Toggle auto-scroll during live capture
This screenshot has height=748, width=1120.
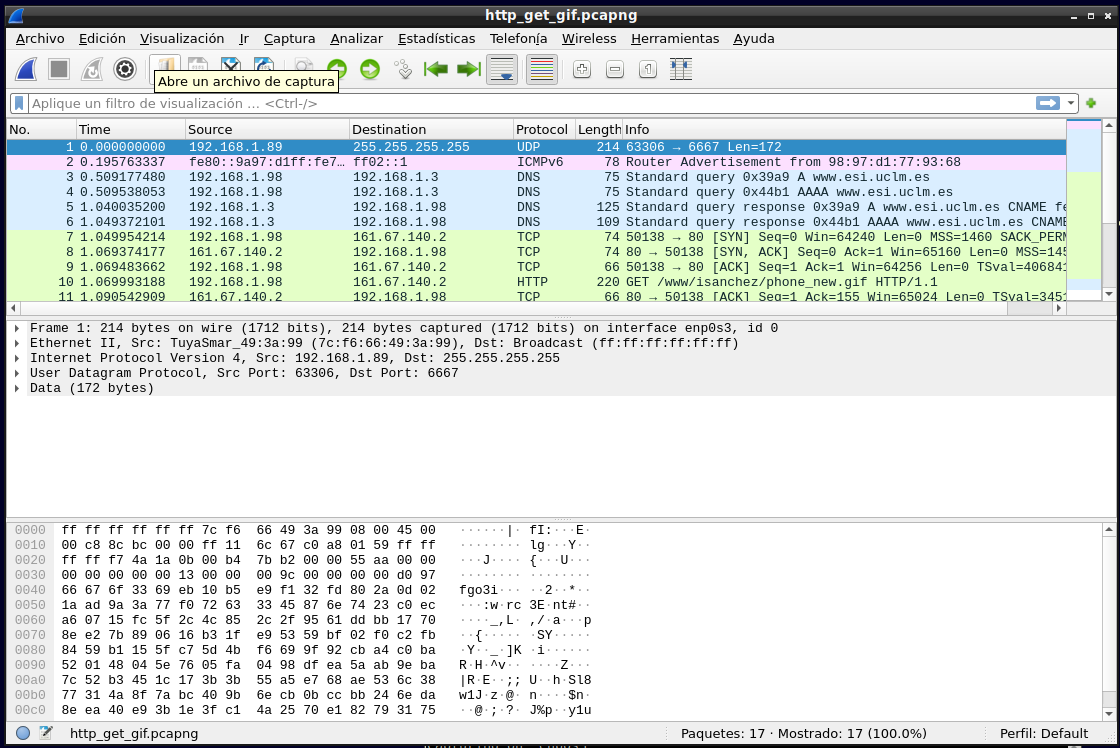(502, 70)
